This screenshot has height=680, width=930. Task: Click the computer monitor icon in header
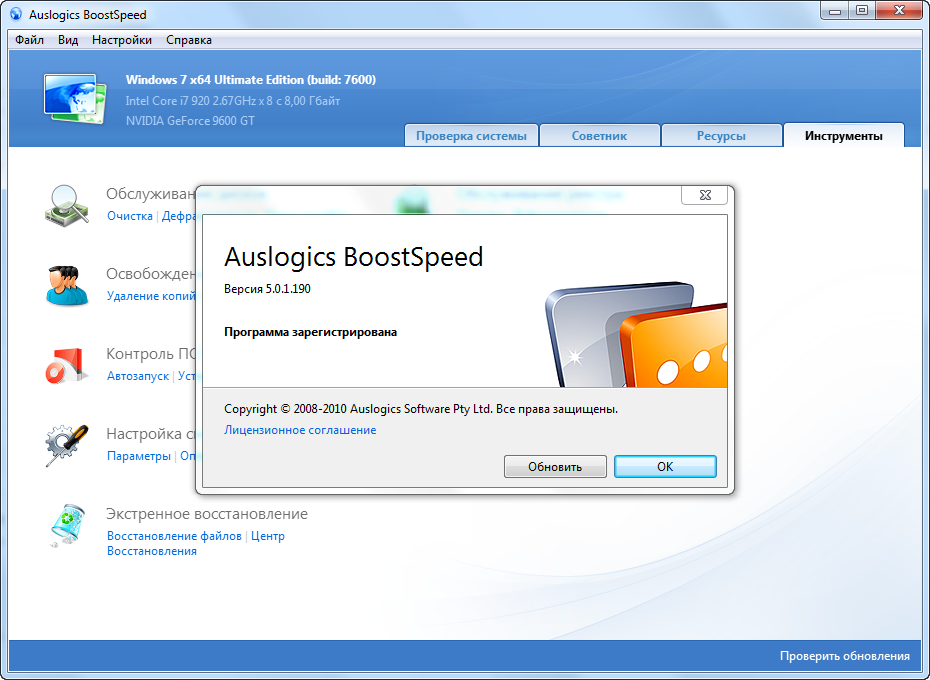tap(75, 98)
